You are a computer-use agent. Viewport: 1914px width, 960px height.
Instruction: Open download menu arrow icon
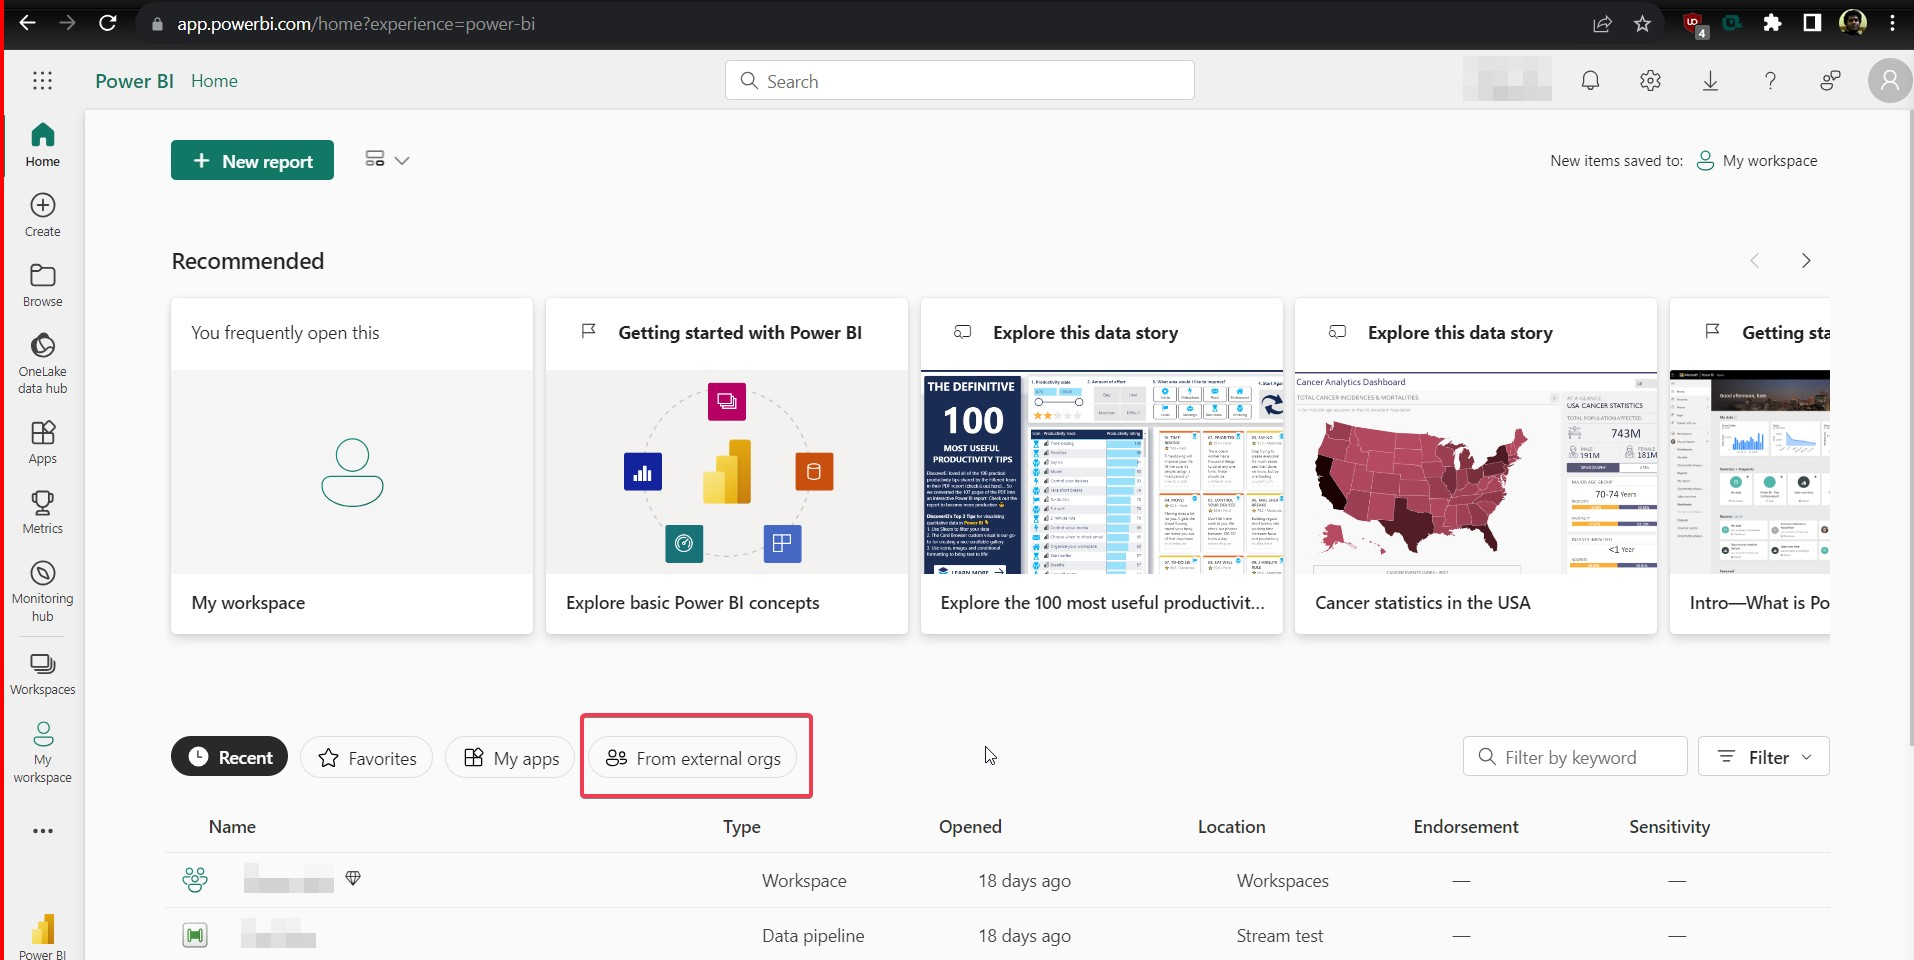(1710, 81)
